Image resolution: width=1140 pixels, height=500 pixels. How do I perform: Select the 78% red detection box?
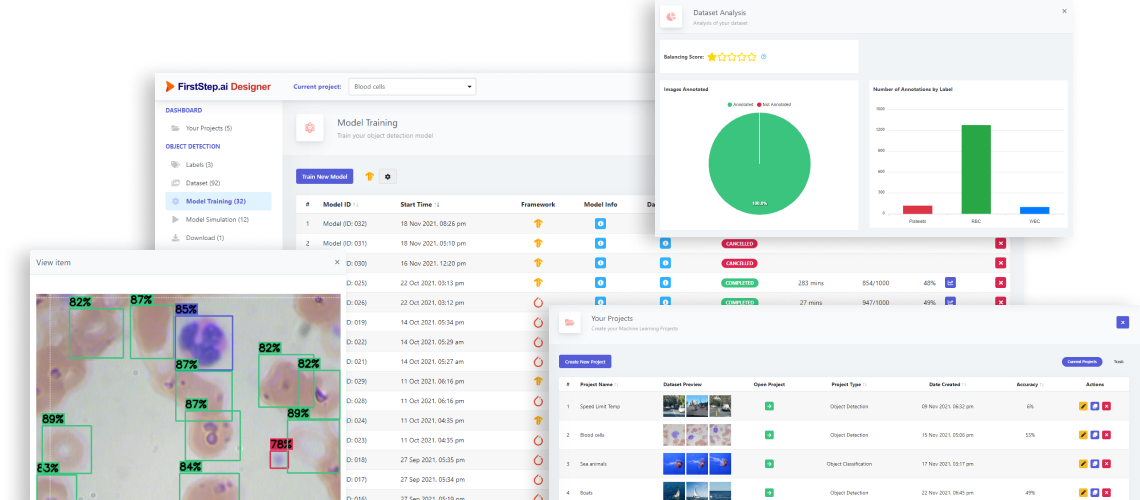(x=279, y=459)
